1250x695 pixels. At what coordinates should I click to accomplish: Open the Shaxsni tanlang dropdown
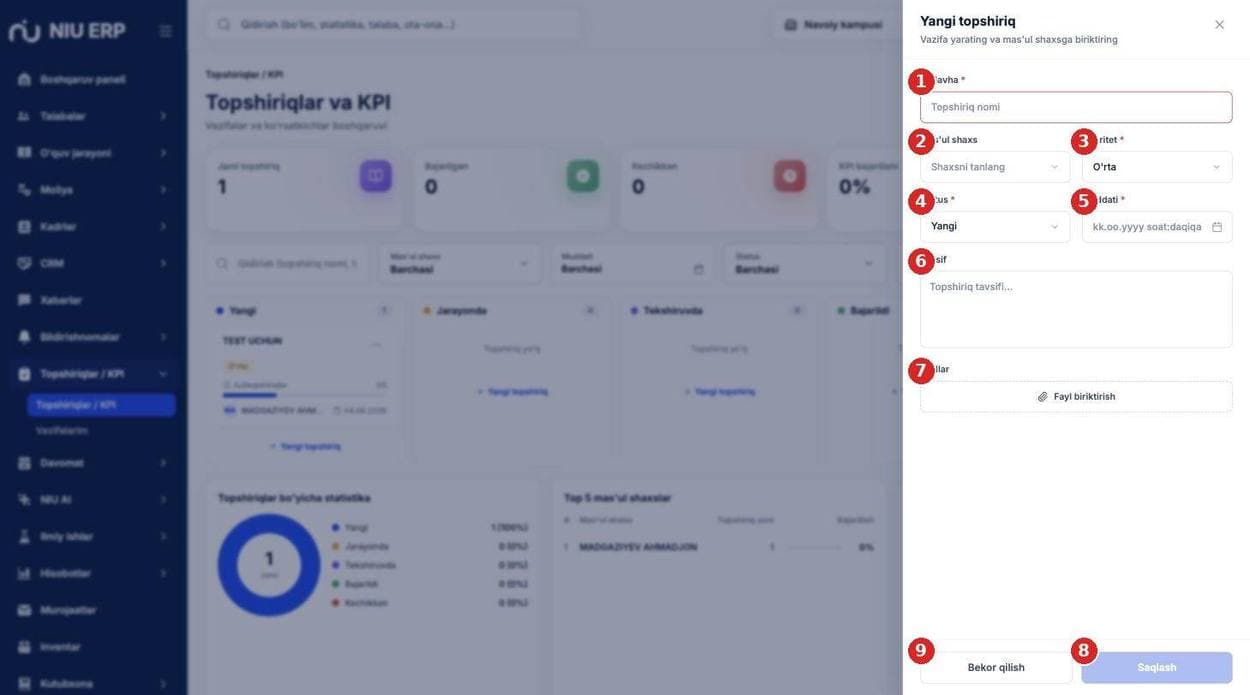coord(995,167)
